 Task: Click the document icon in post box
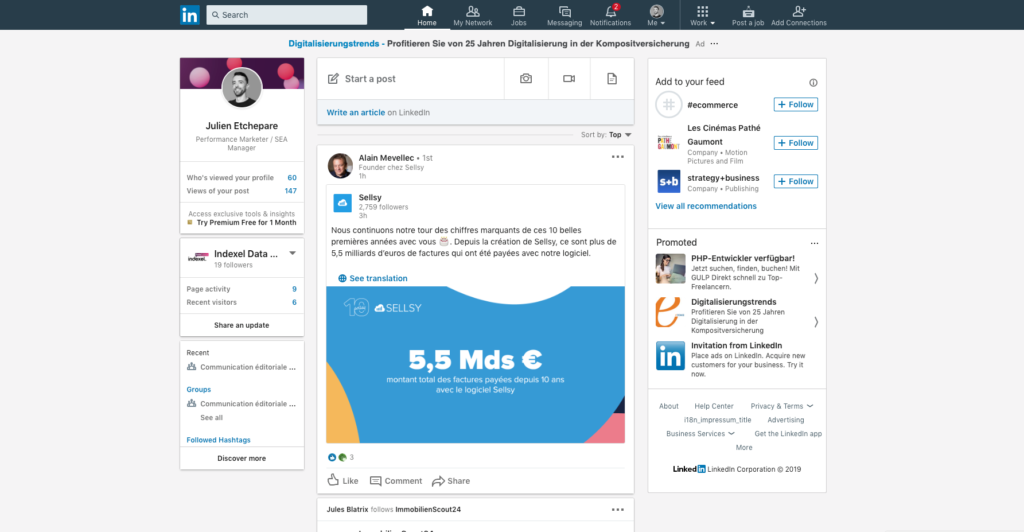[x=612, y=78]
